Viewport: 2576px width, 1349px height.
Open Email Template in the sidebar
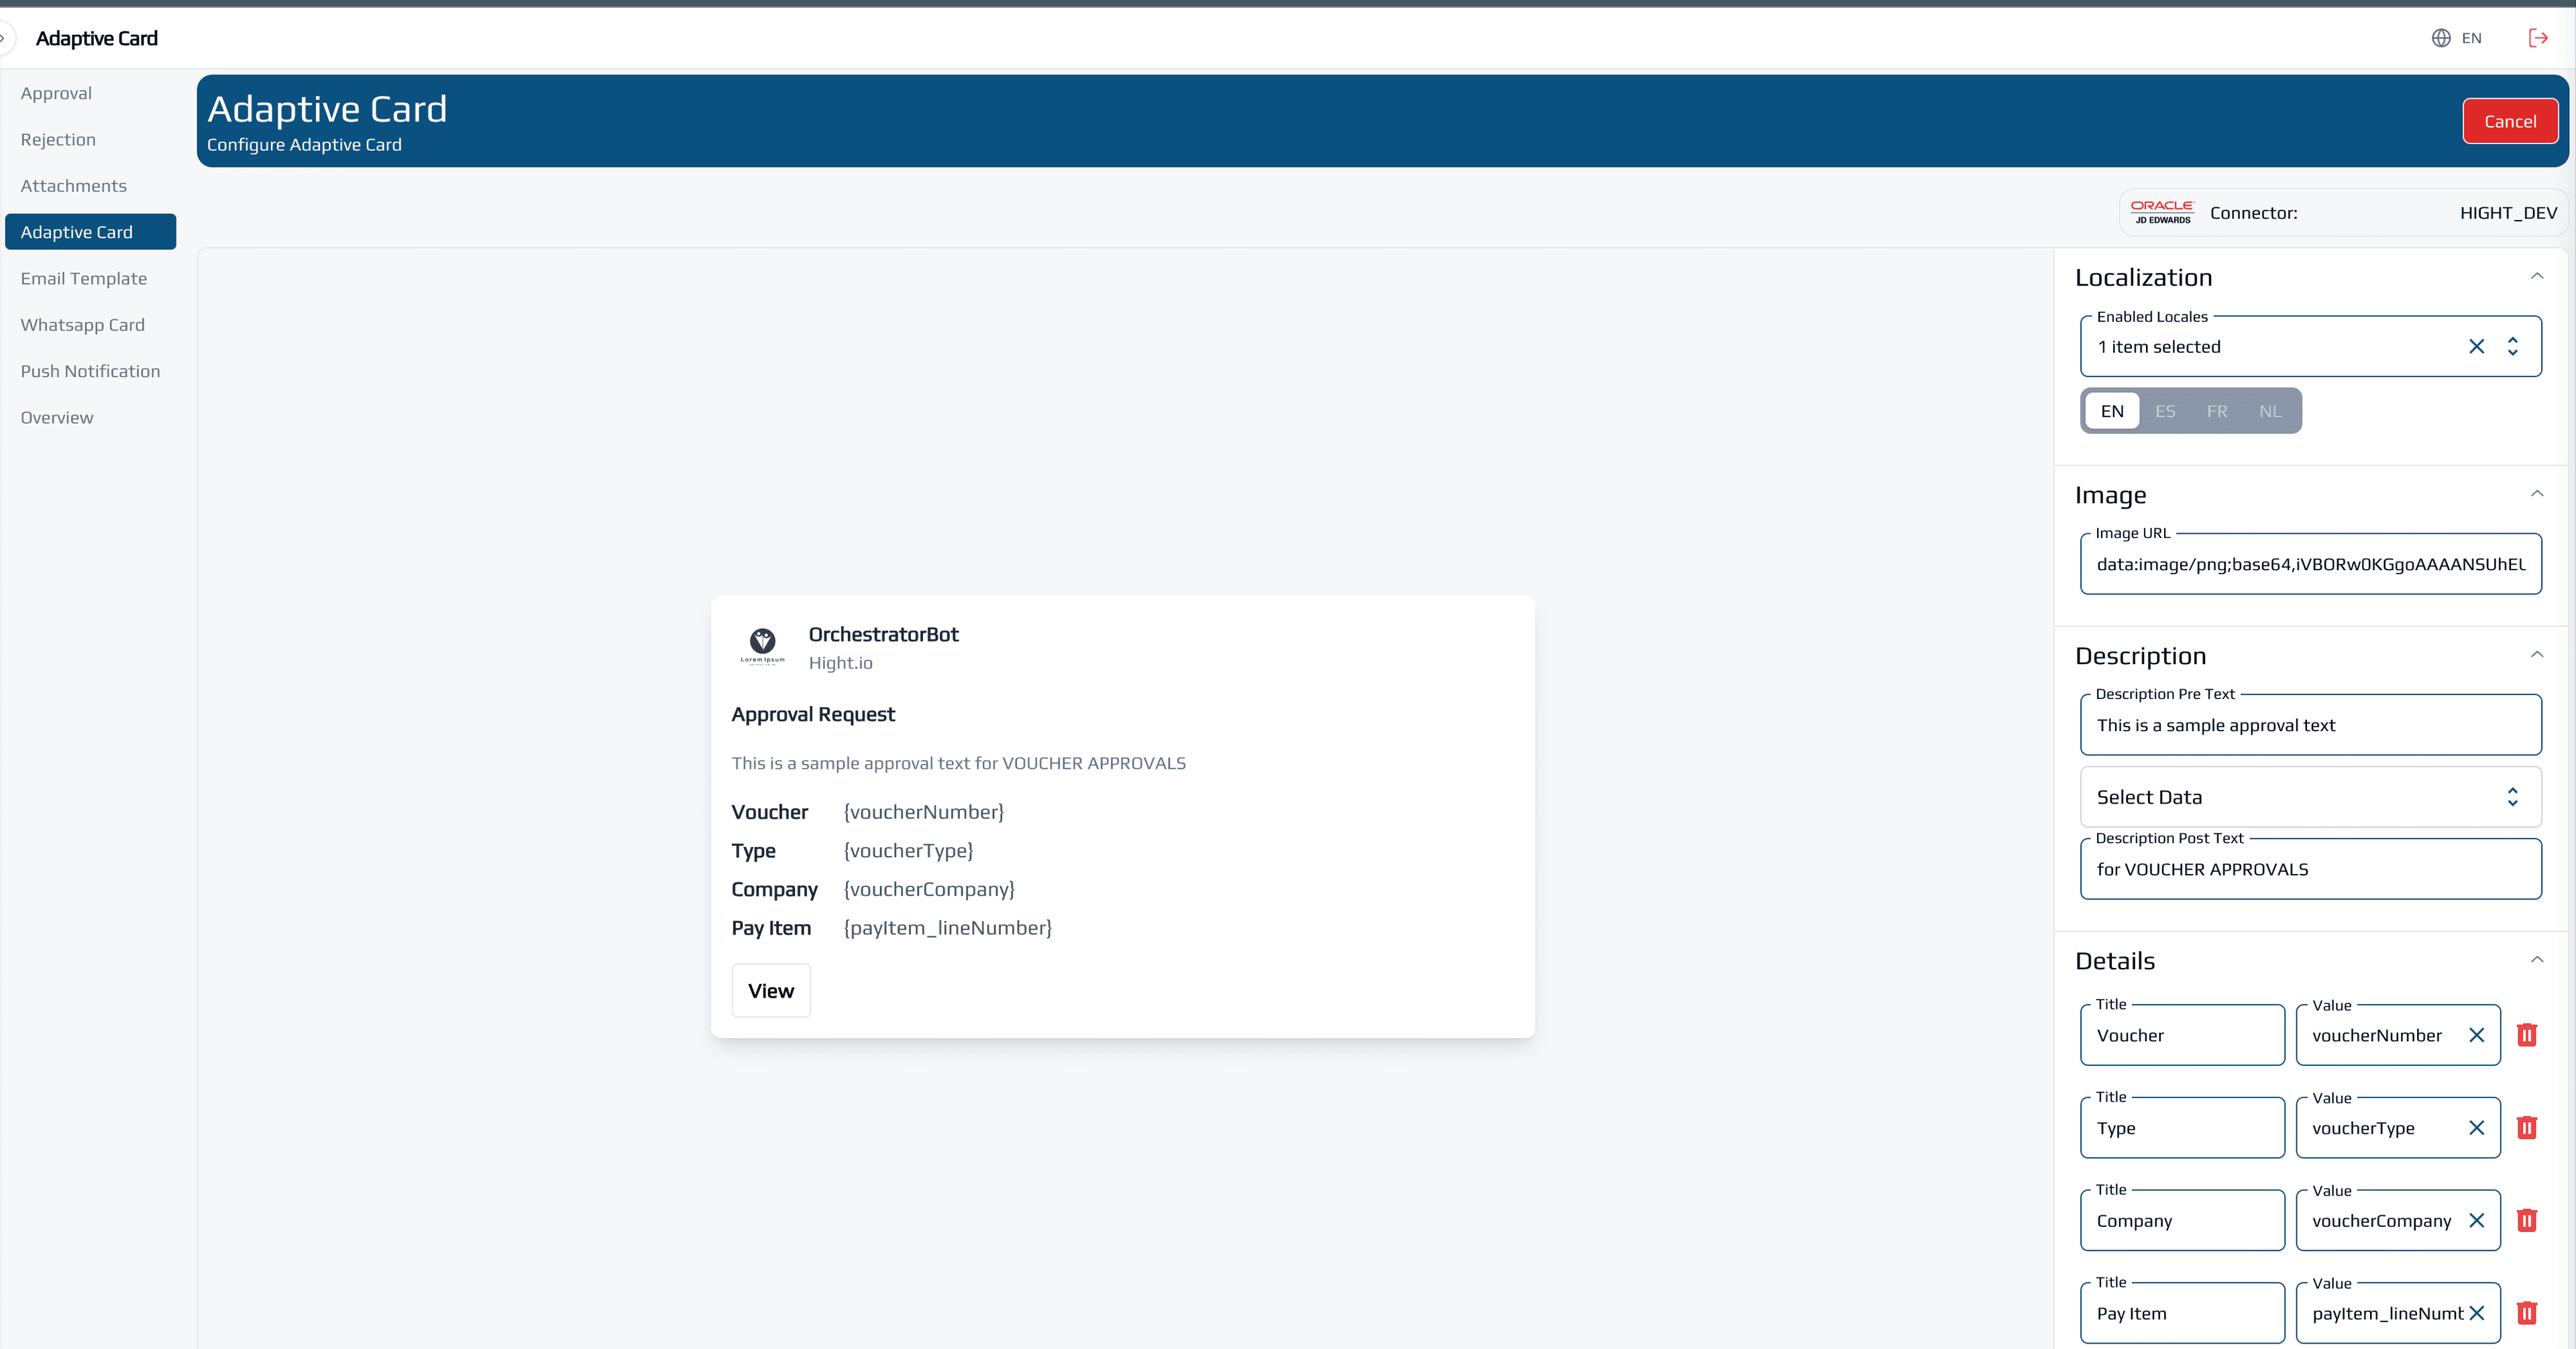pyautogui.click(x=84, y=278)
